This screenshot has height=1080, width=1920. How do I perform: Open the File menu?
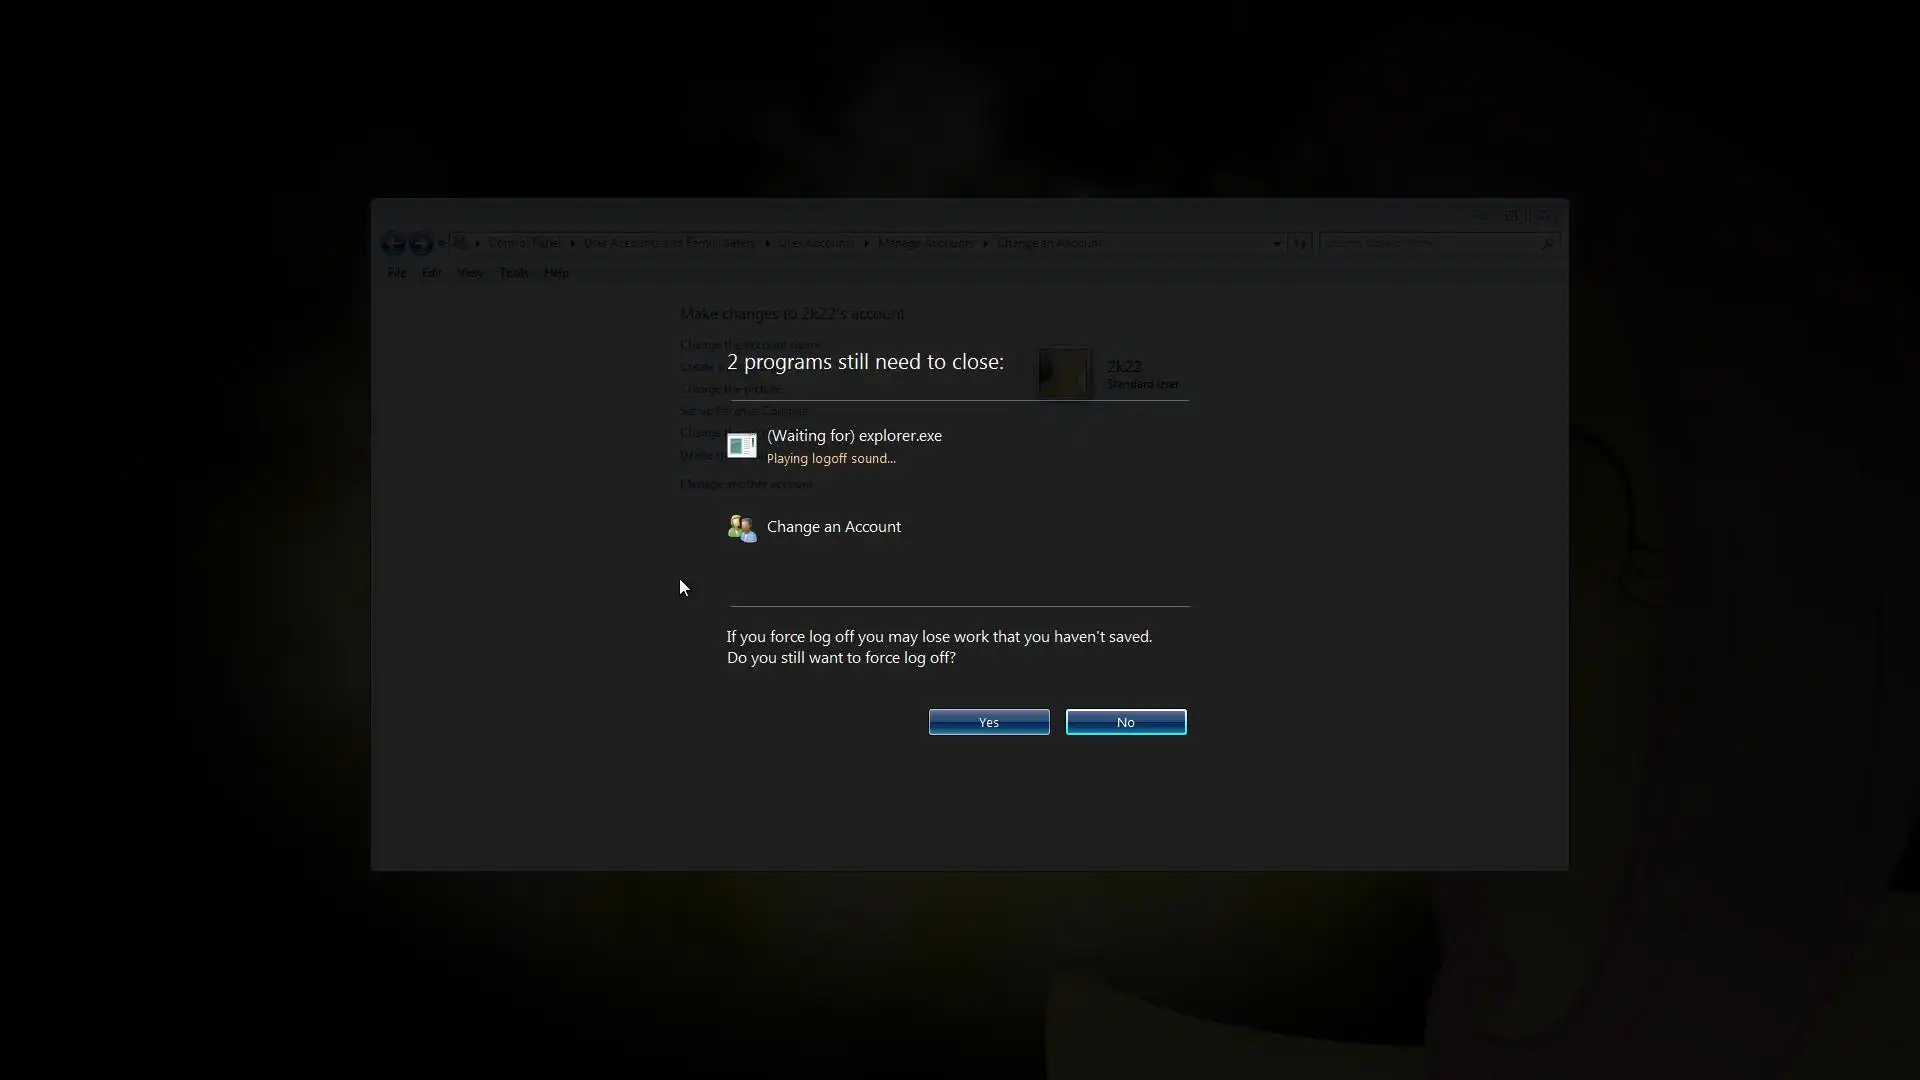(397, 273)
